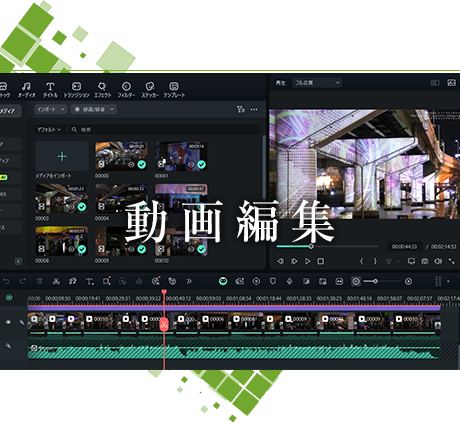
Task: Expand the Record dropdown next to Import
Action: tap(94, 109)
